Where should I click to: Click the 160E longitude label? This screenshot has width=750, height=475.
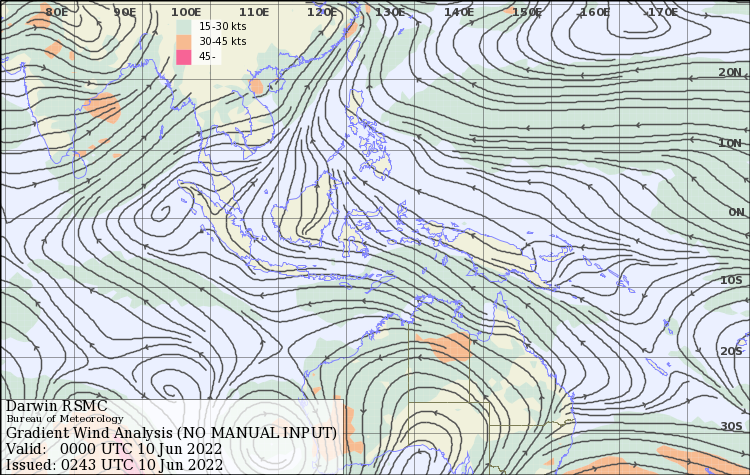click(594, 12)
